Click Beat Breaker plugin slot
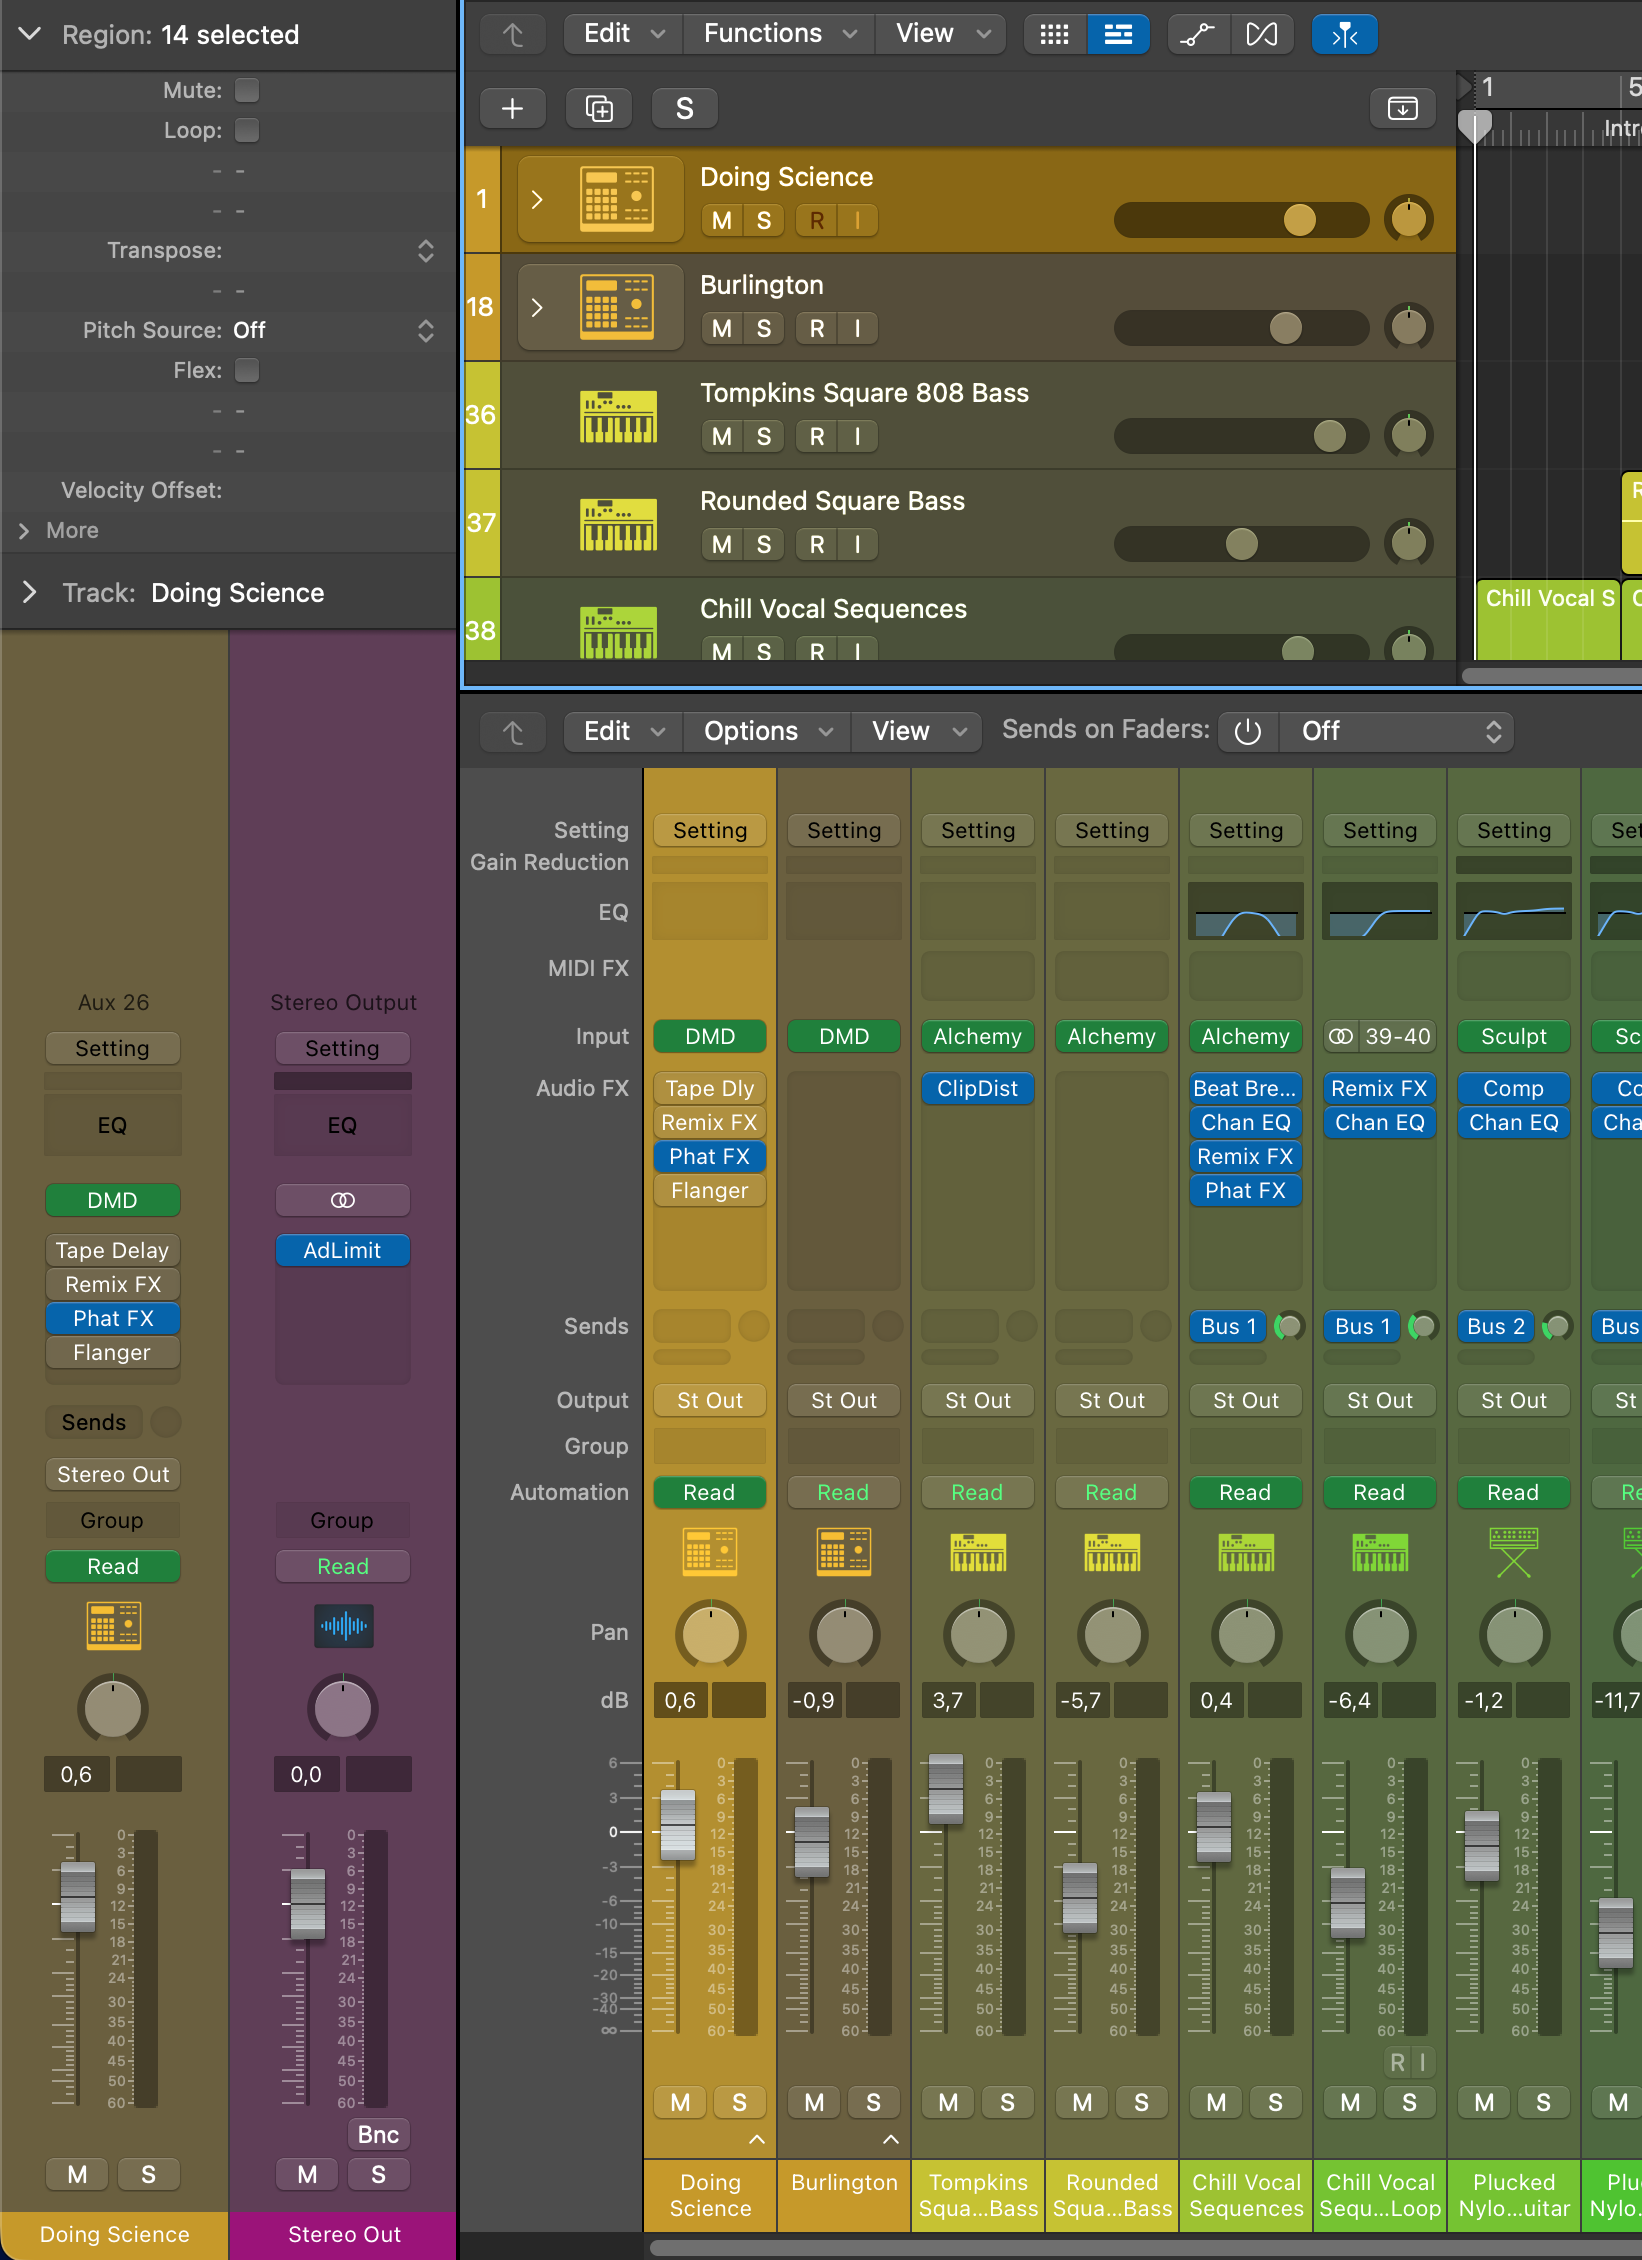 (x=1245, y=1088)
